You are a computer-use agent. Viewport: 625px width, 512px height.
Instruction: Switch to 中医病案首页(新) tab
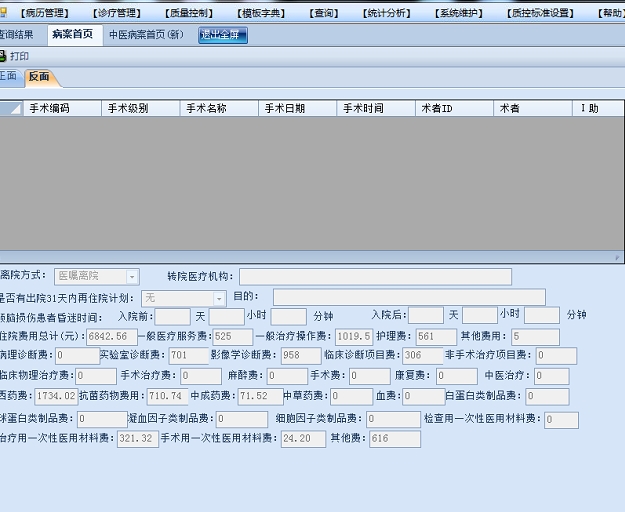146,35
